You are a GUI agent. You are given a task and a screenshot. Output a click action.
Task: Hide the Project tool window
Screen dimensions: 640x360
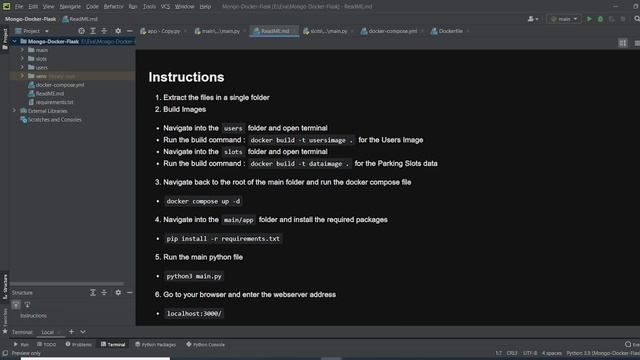129,31
